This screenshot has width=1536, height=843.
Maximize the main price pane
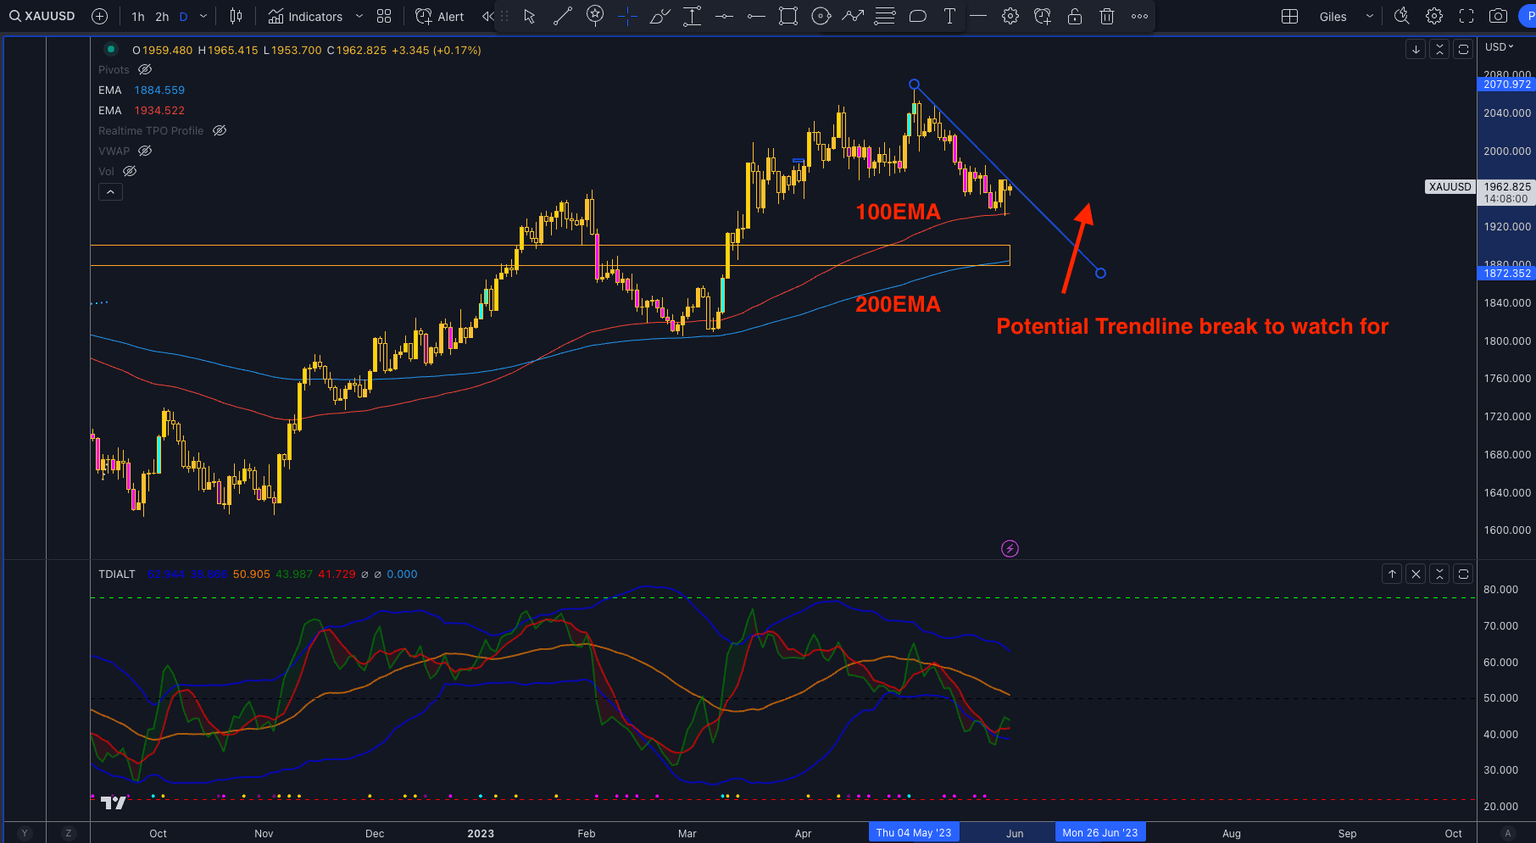pyautogui.click(x=1463, y=49)
